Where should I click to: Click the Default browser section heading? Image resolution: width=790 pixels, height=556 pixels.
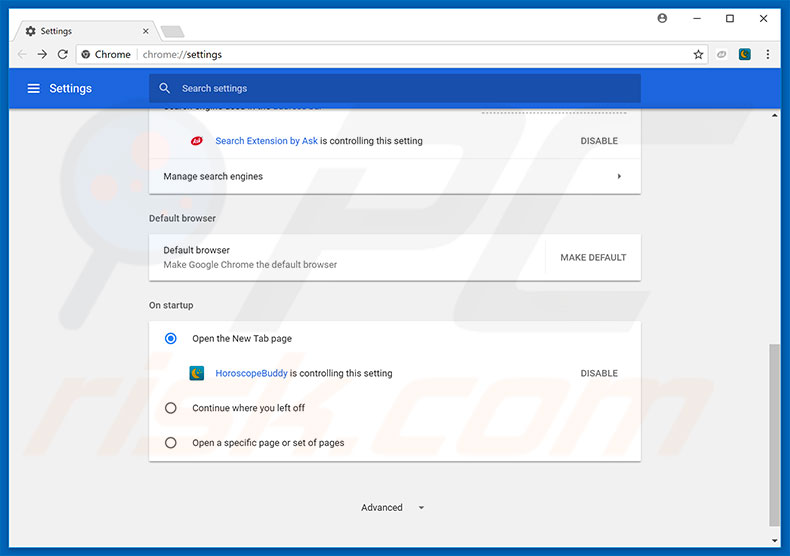pos(182,218)
